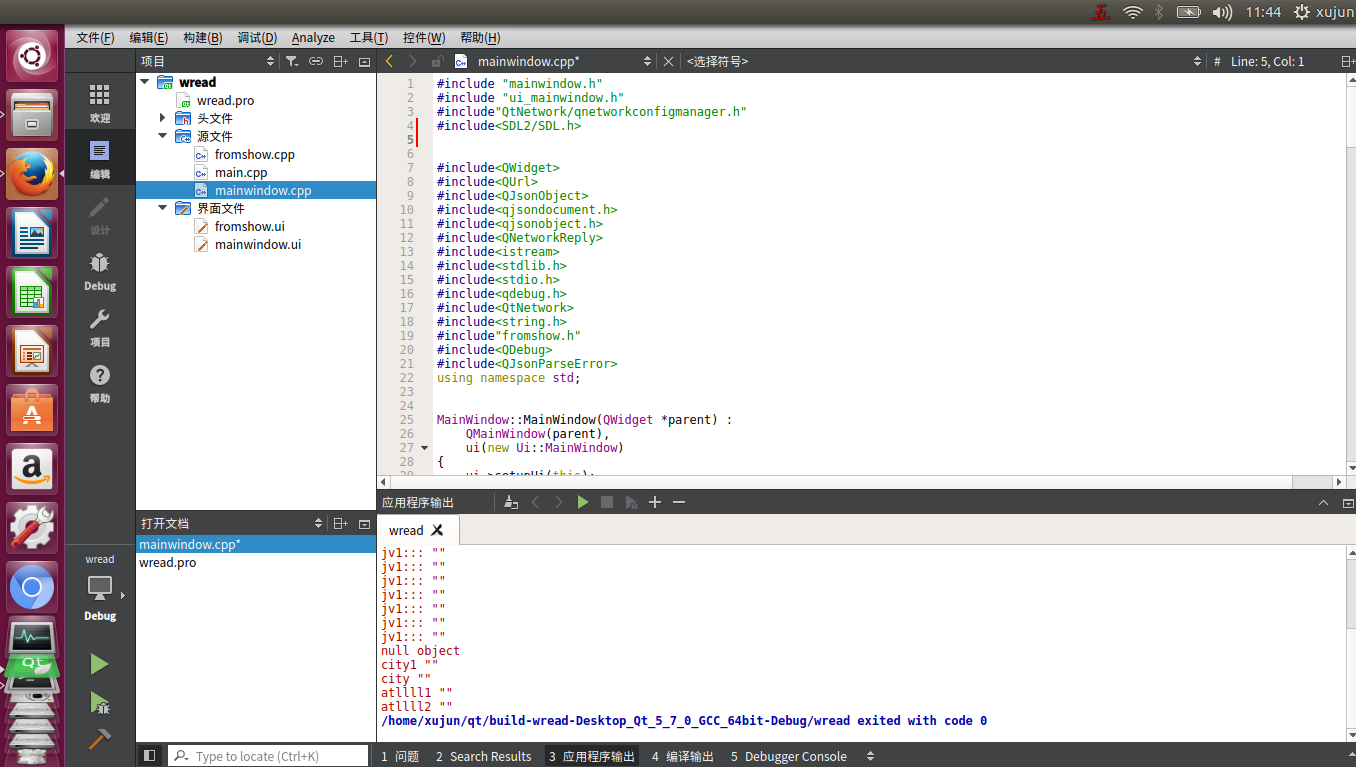This screenshot has width=1356, height=767.
Task: Switch to the 5 Debugger Console pane
Action: [x=789, y=756]
